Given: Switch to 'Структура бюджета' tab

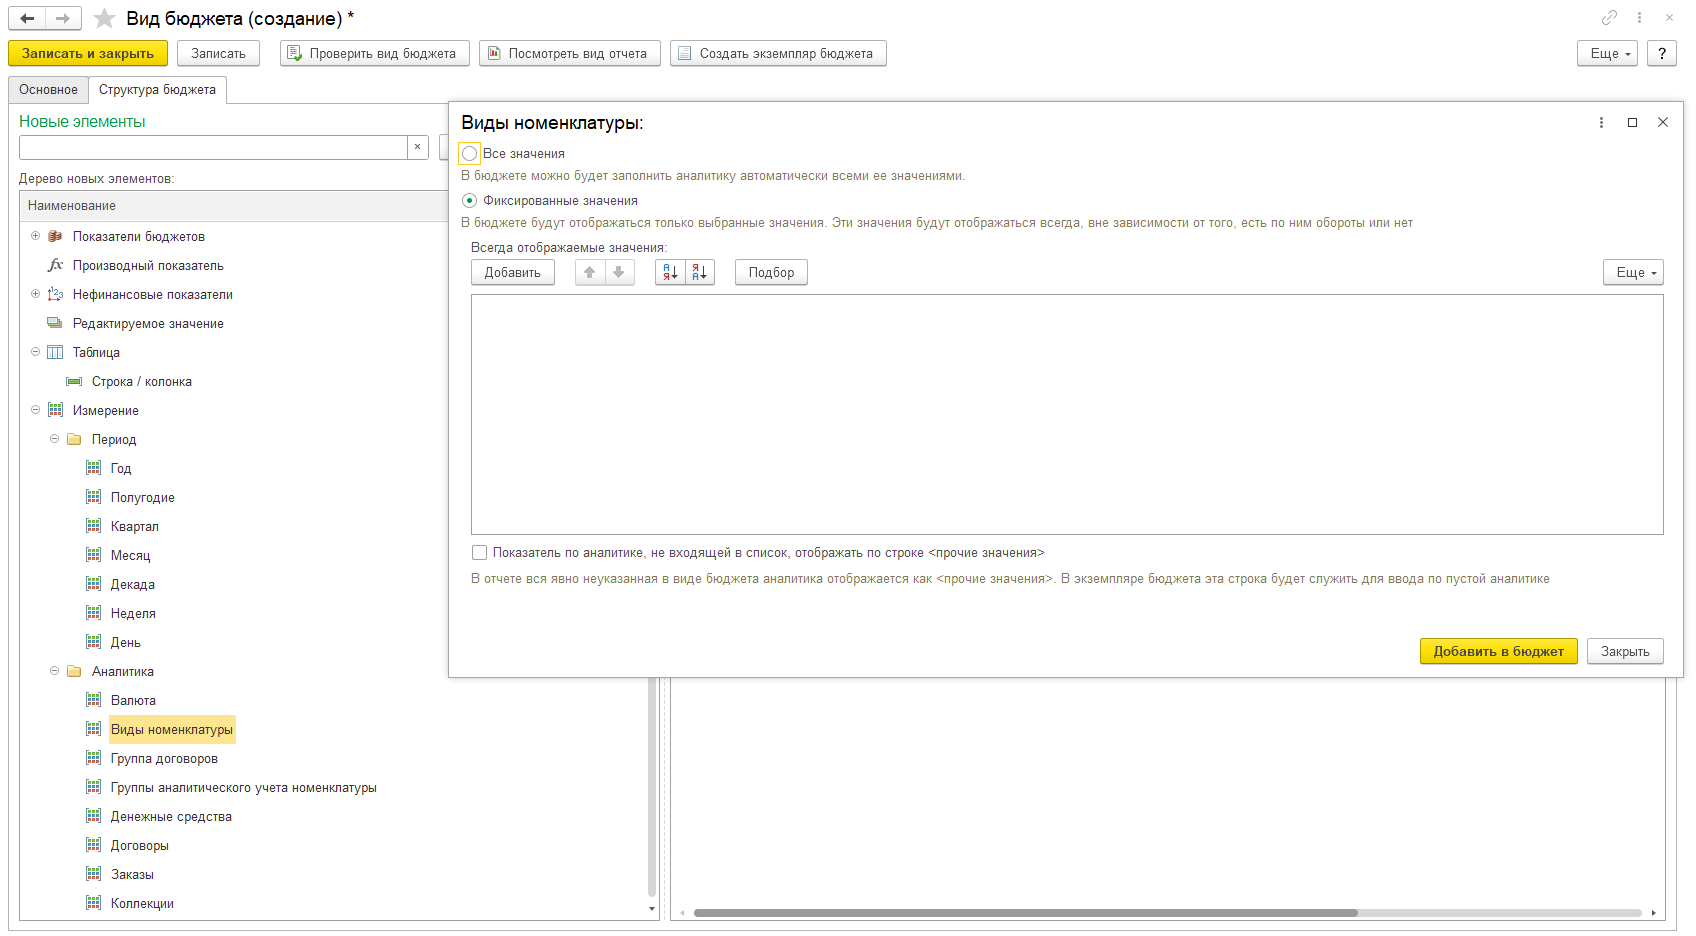Looking at the screenshot, I should (x=157, y=90).
